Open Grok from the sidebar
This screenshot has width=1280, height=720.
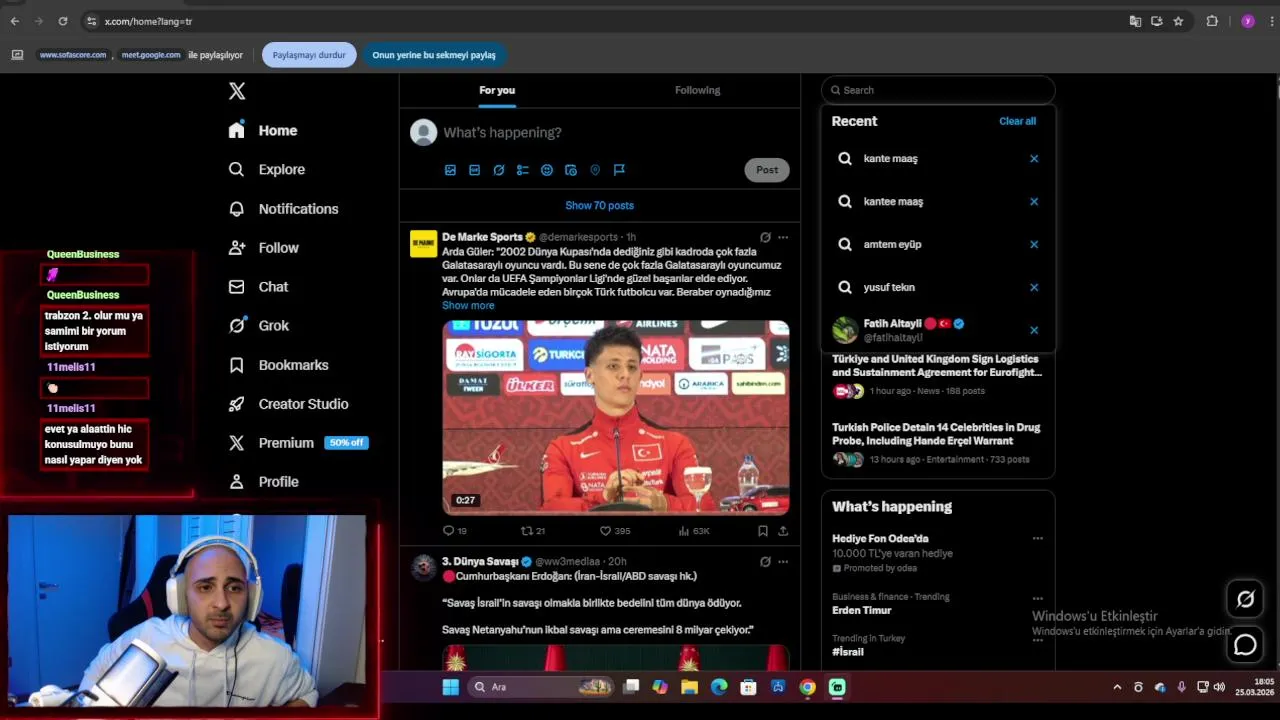258,325
